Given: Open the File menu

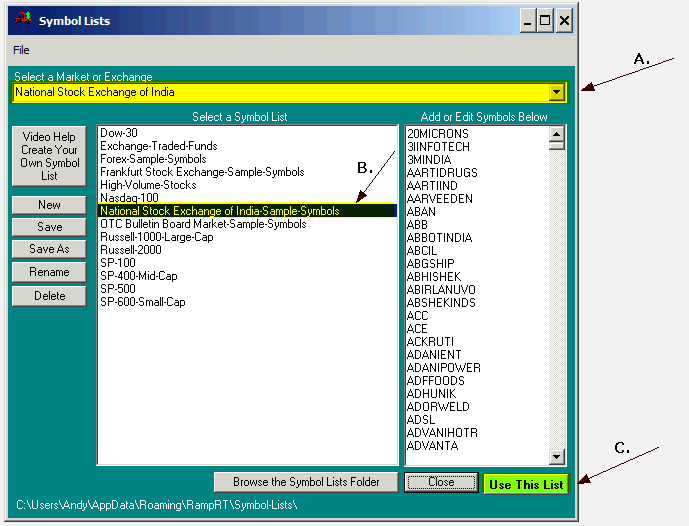Looking at the screenshot, I should tap(21, 50).
